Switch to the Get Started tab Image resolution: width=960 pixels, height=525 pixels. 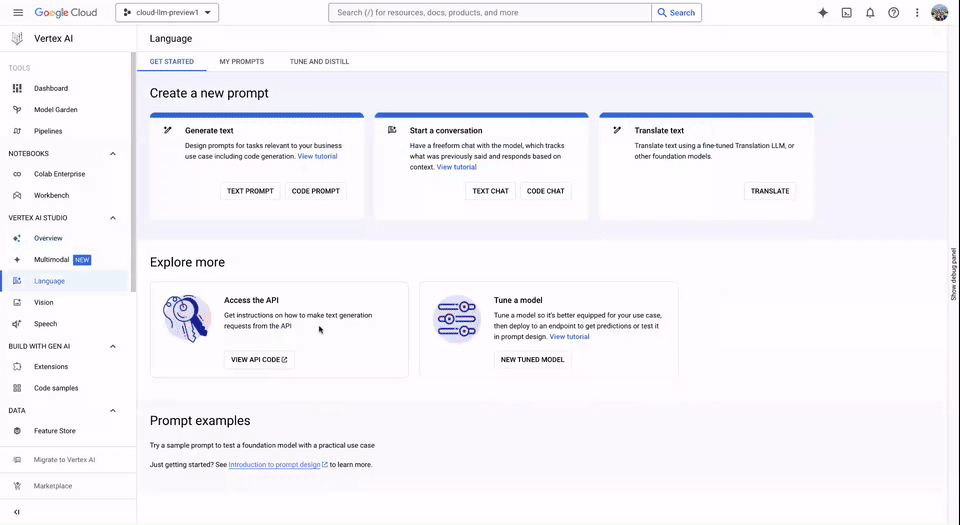[x=171, y=61]
